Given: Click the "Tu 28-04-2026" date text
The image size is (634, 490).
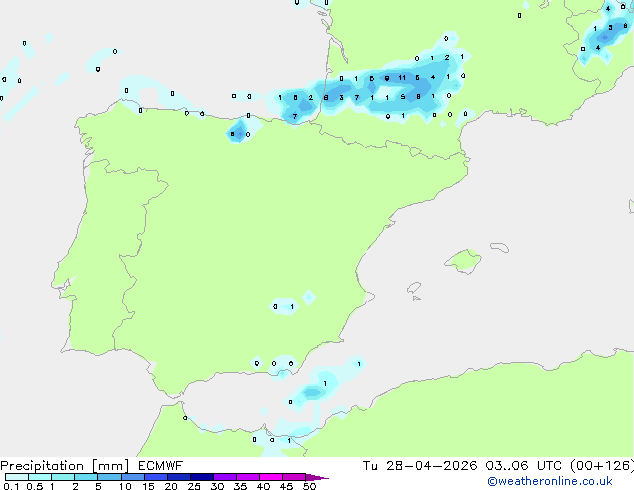Looking at the screenshot, I should click(420, 465).
